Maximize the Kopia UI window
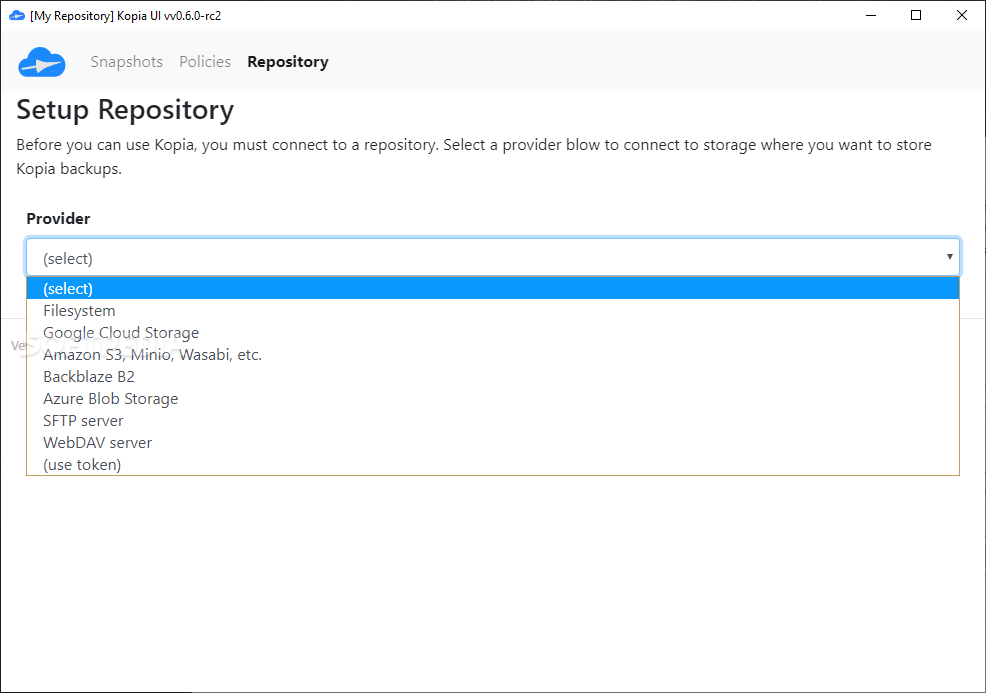 pyautogui.click(x=916, y=16)
